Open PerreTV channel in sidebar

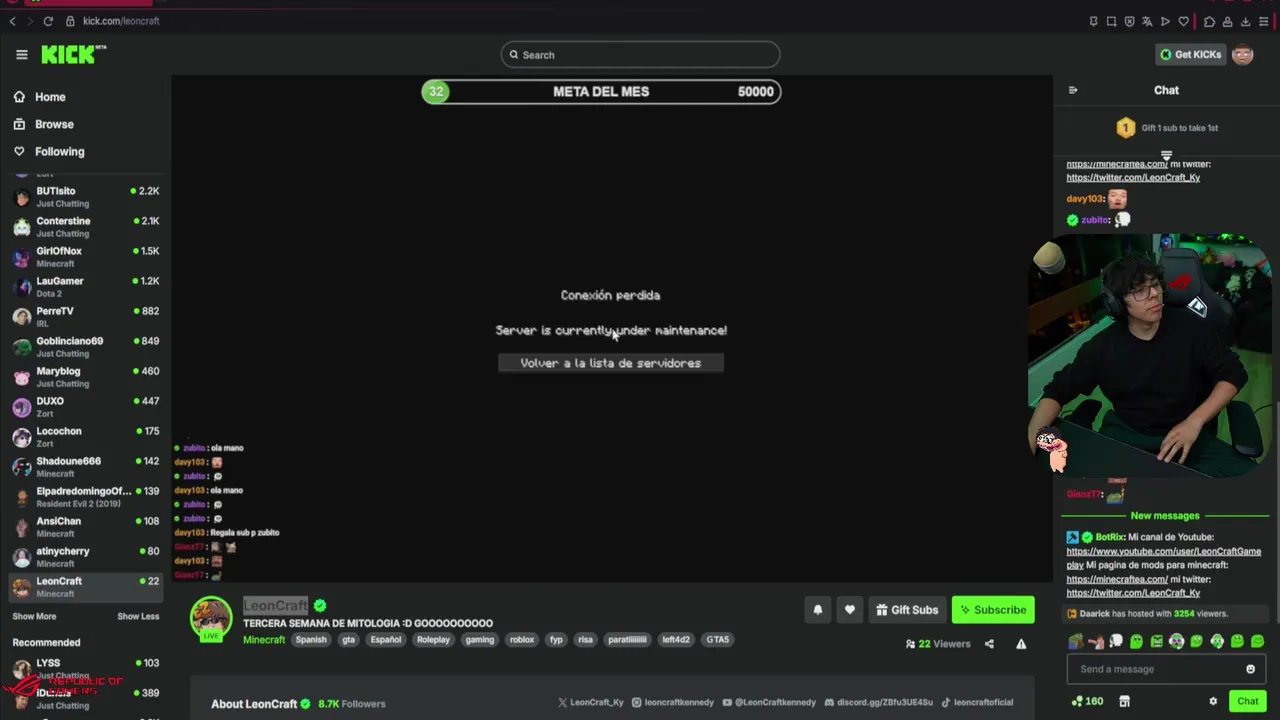click(x=86, y=316)
